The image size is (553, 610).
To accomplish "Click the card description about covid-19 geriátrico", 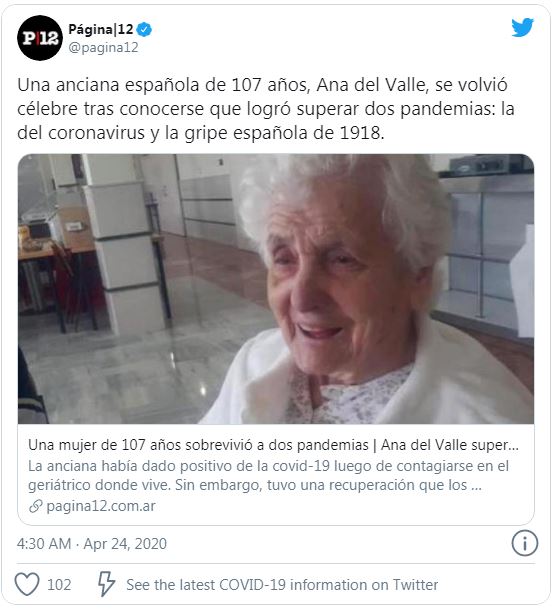I will coord(269,475).
